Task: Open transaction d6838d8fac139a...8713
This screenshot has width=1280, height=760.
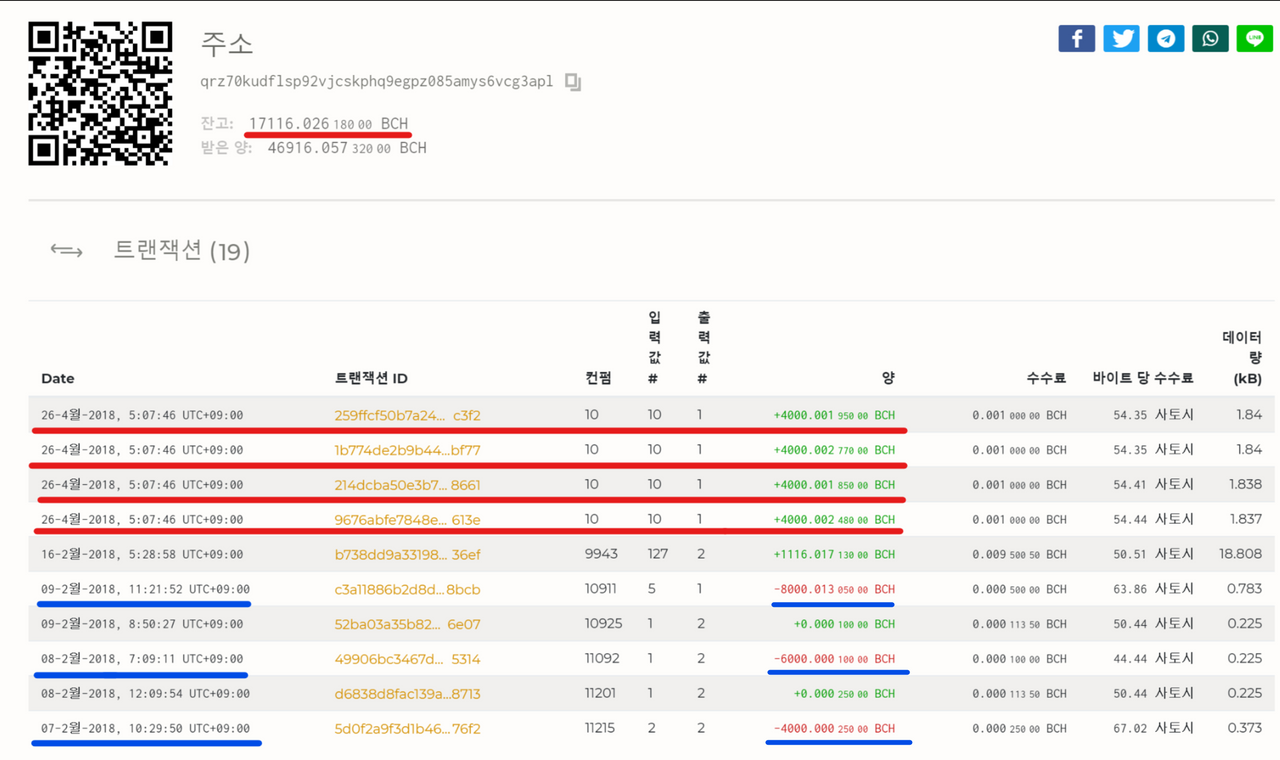Action: tap(407, 693)
